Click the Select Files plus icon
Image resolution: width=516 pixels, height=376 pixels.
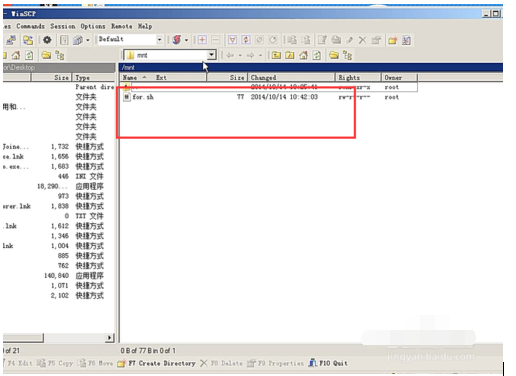[202, 40]
